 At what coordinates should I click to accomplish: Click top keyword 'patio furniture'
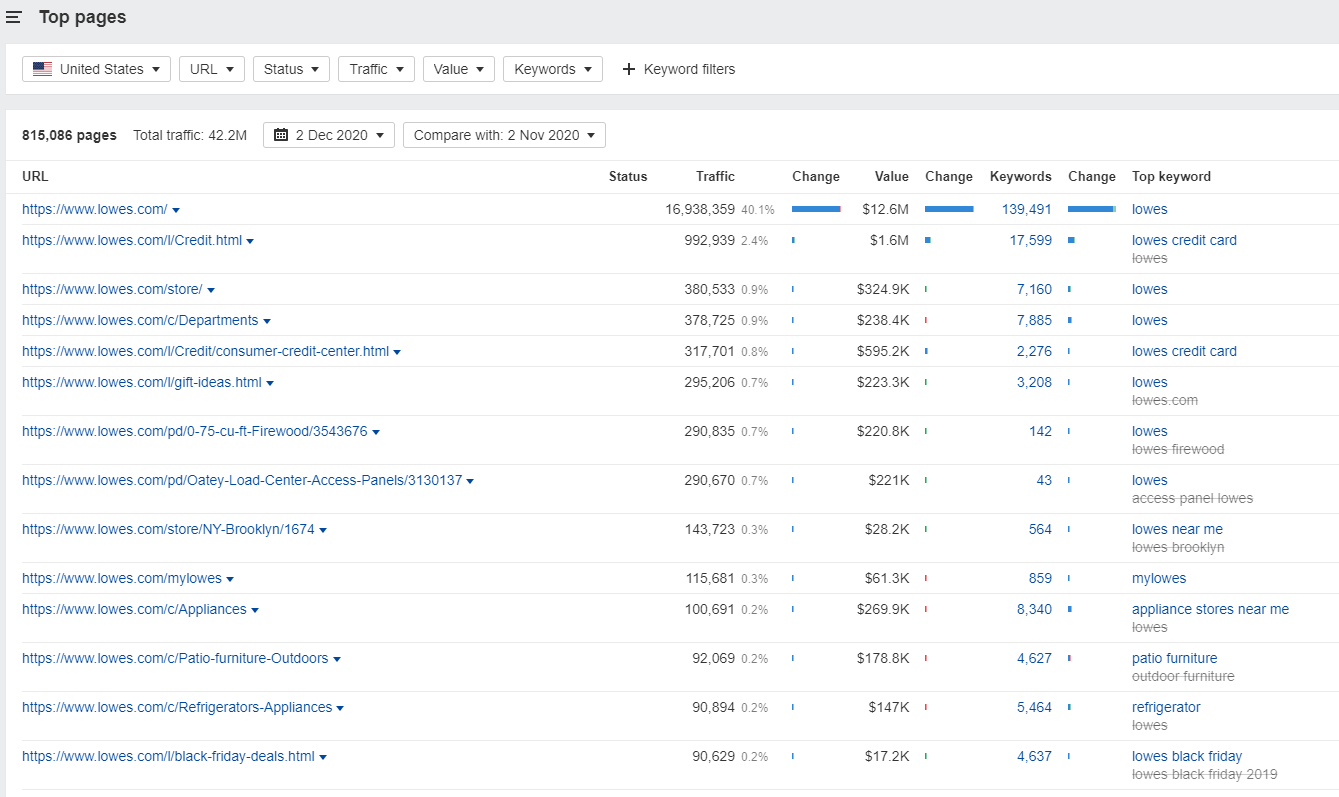[x=1175, y=658]
